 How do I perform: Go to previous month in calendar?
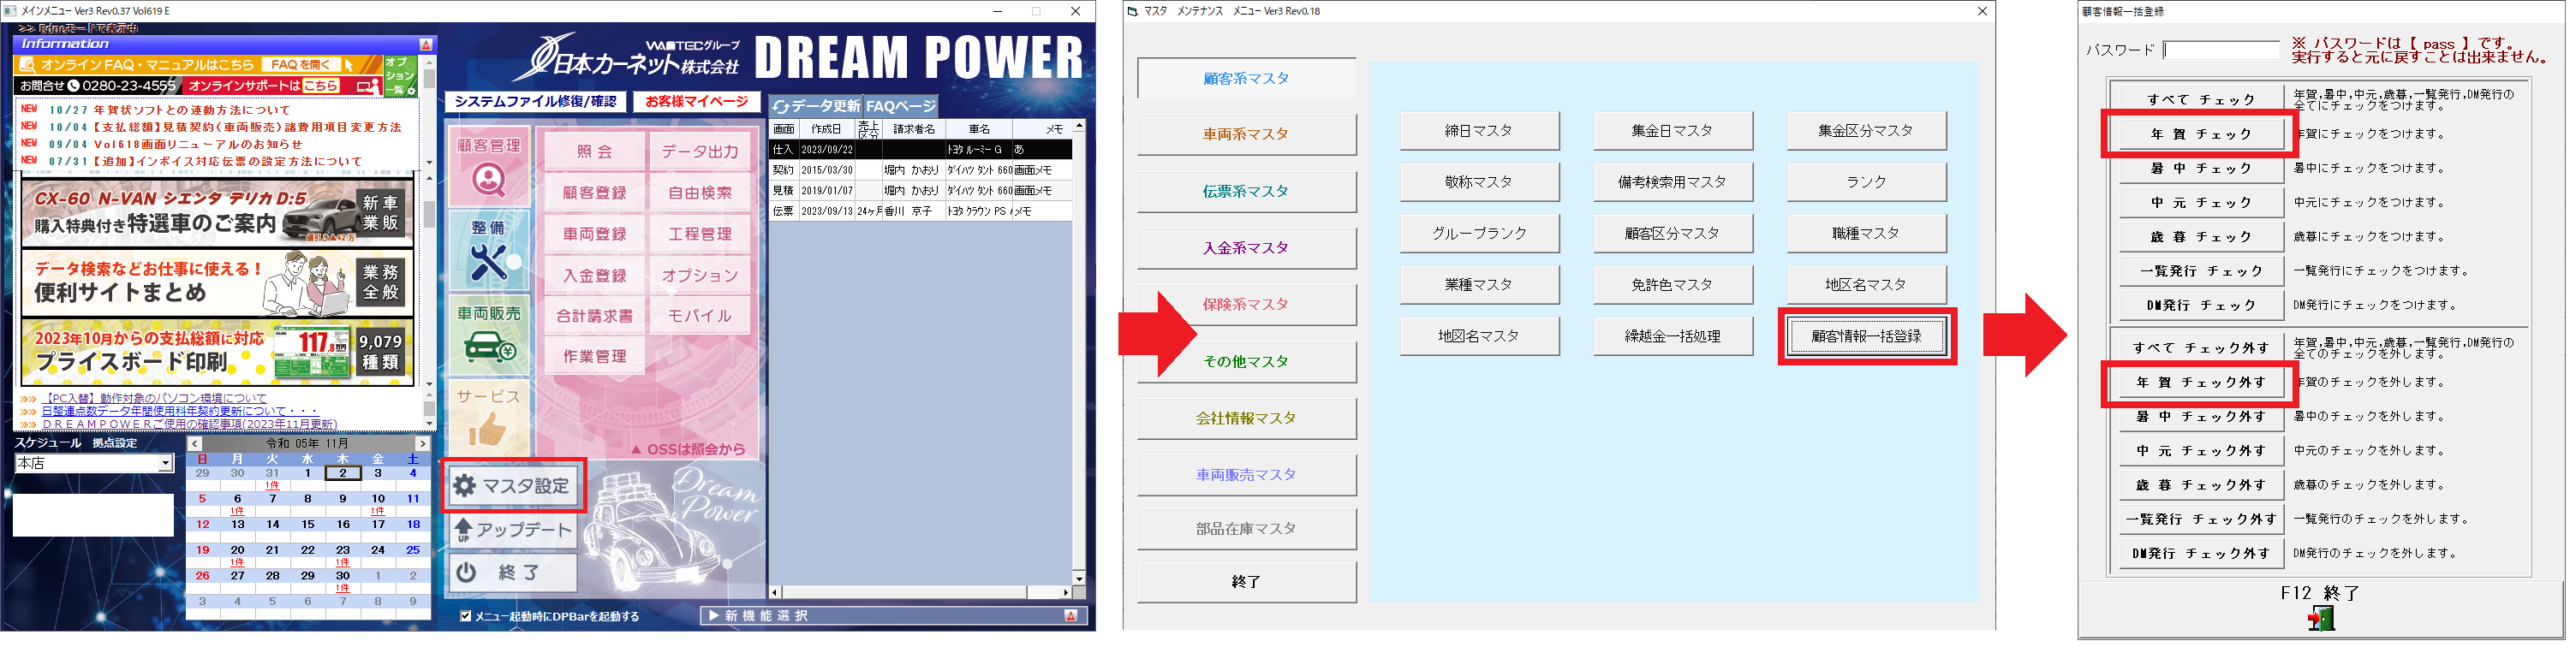195,444
